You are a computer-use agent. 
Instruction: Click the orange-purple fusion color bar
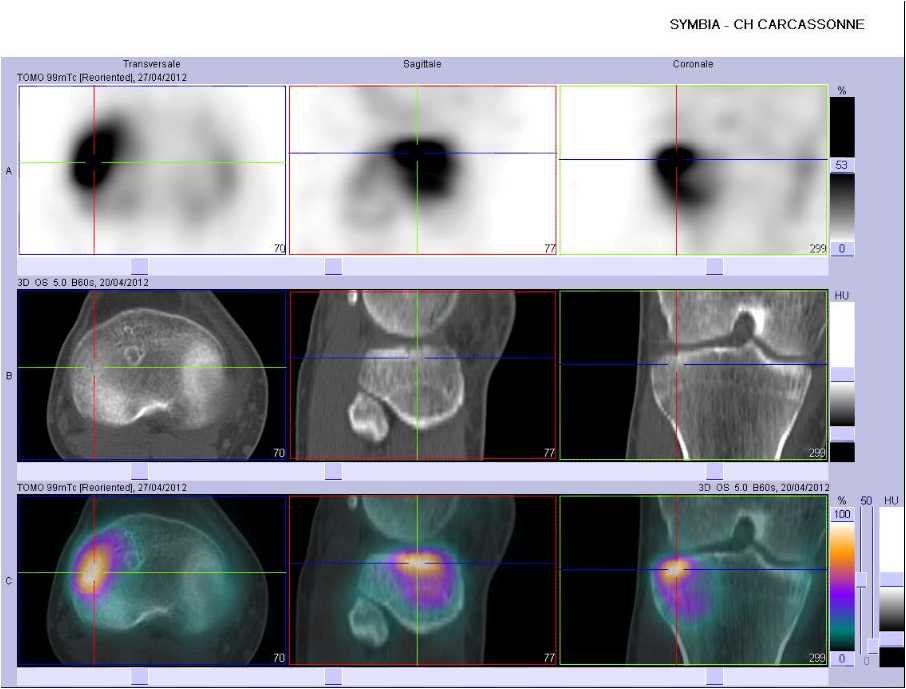click(842, 587)
